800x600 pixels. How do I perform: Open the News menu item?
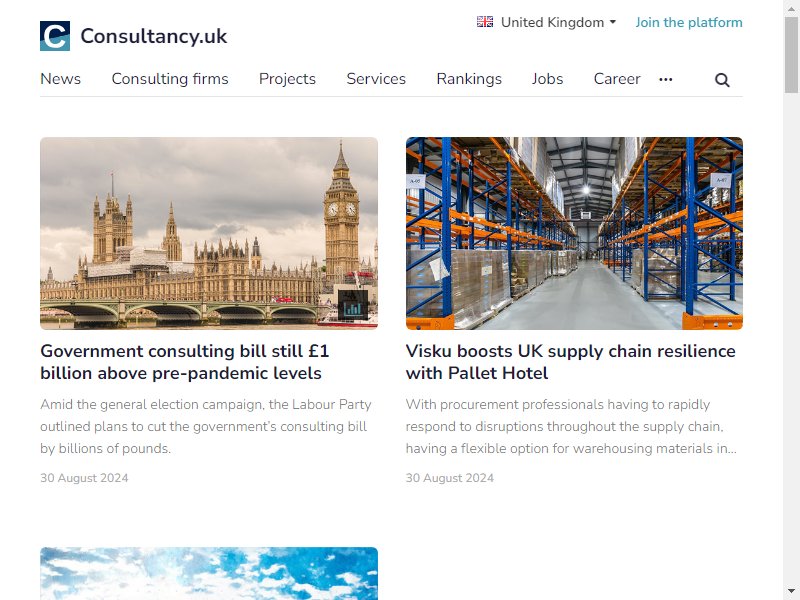click(61, 79)
